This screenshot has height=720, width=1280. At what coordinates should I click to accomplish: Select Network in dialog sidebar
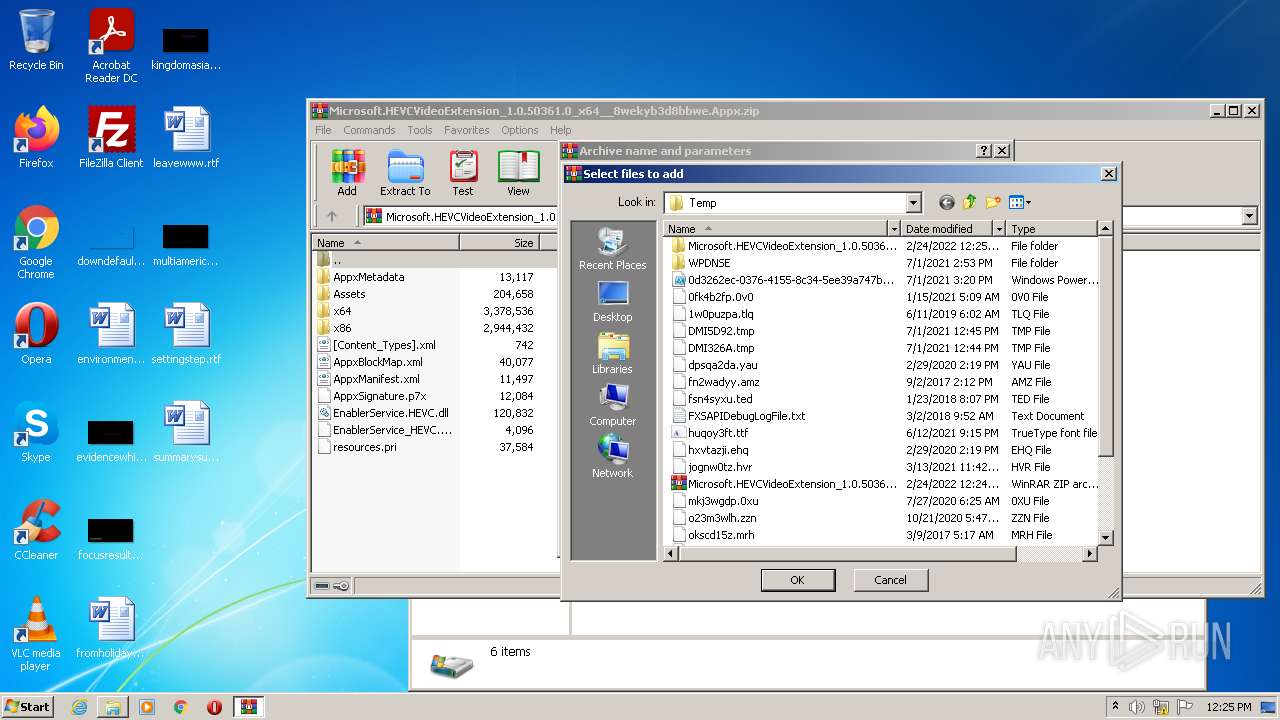pos(612,457)
